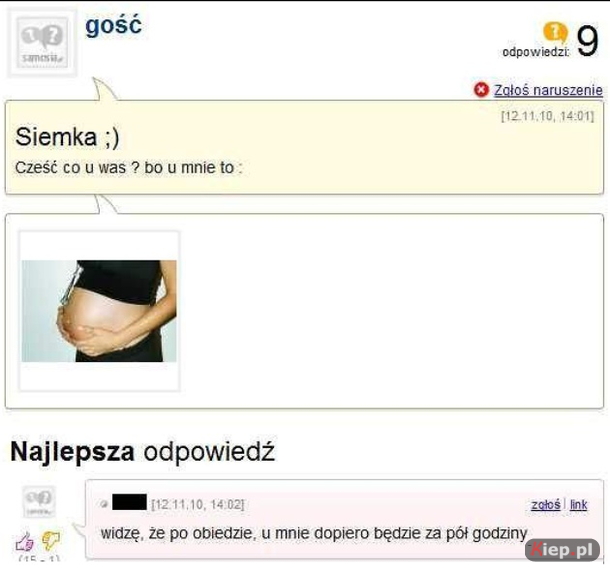Click the guest avatar beside gość
This screenshot has height=573, width=610.
[42, 43]
